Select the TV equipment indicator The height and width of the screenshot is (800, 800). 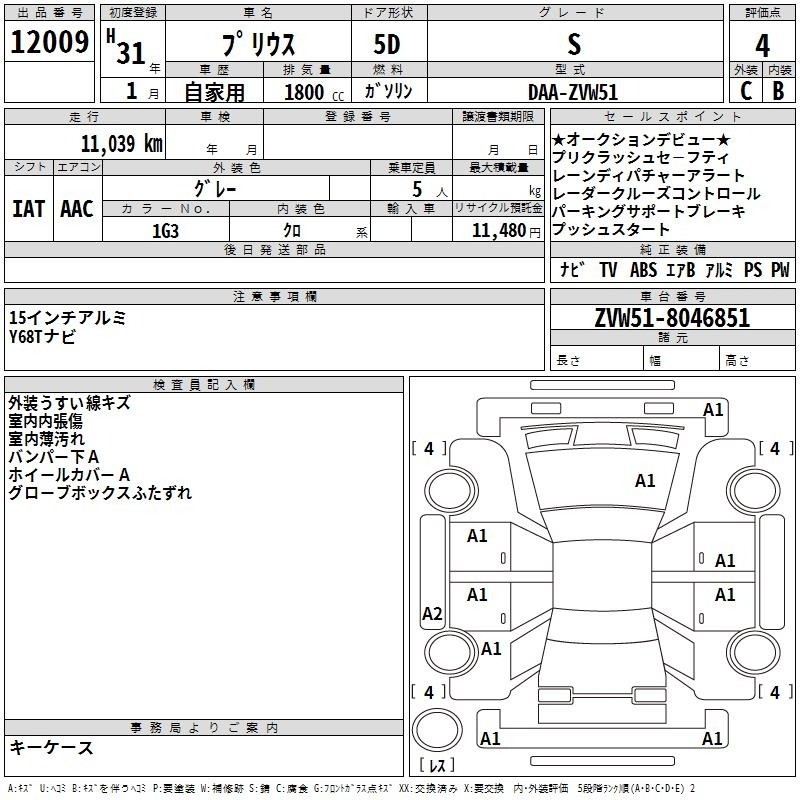(x=608, y=270)
